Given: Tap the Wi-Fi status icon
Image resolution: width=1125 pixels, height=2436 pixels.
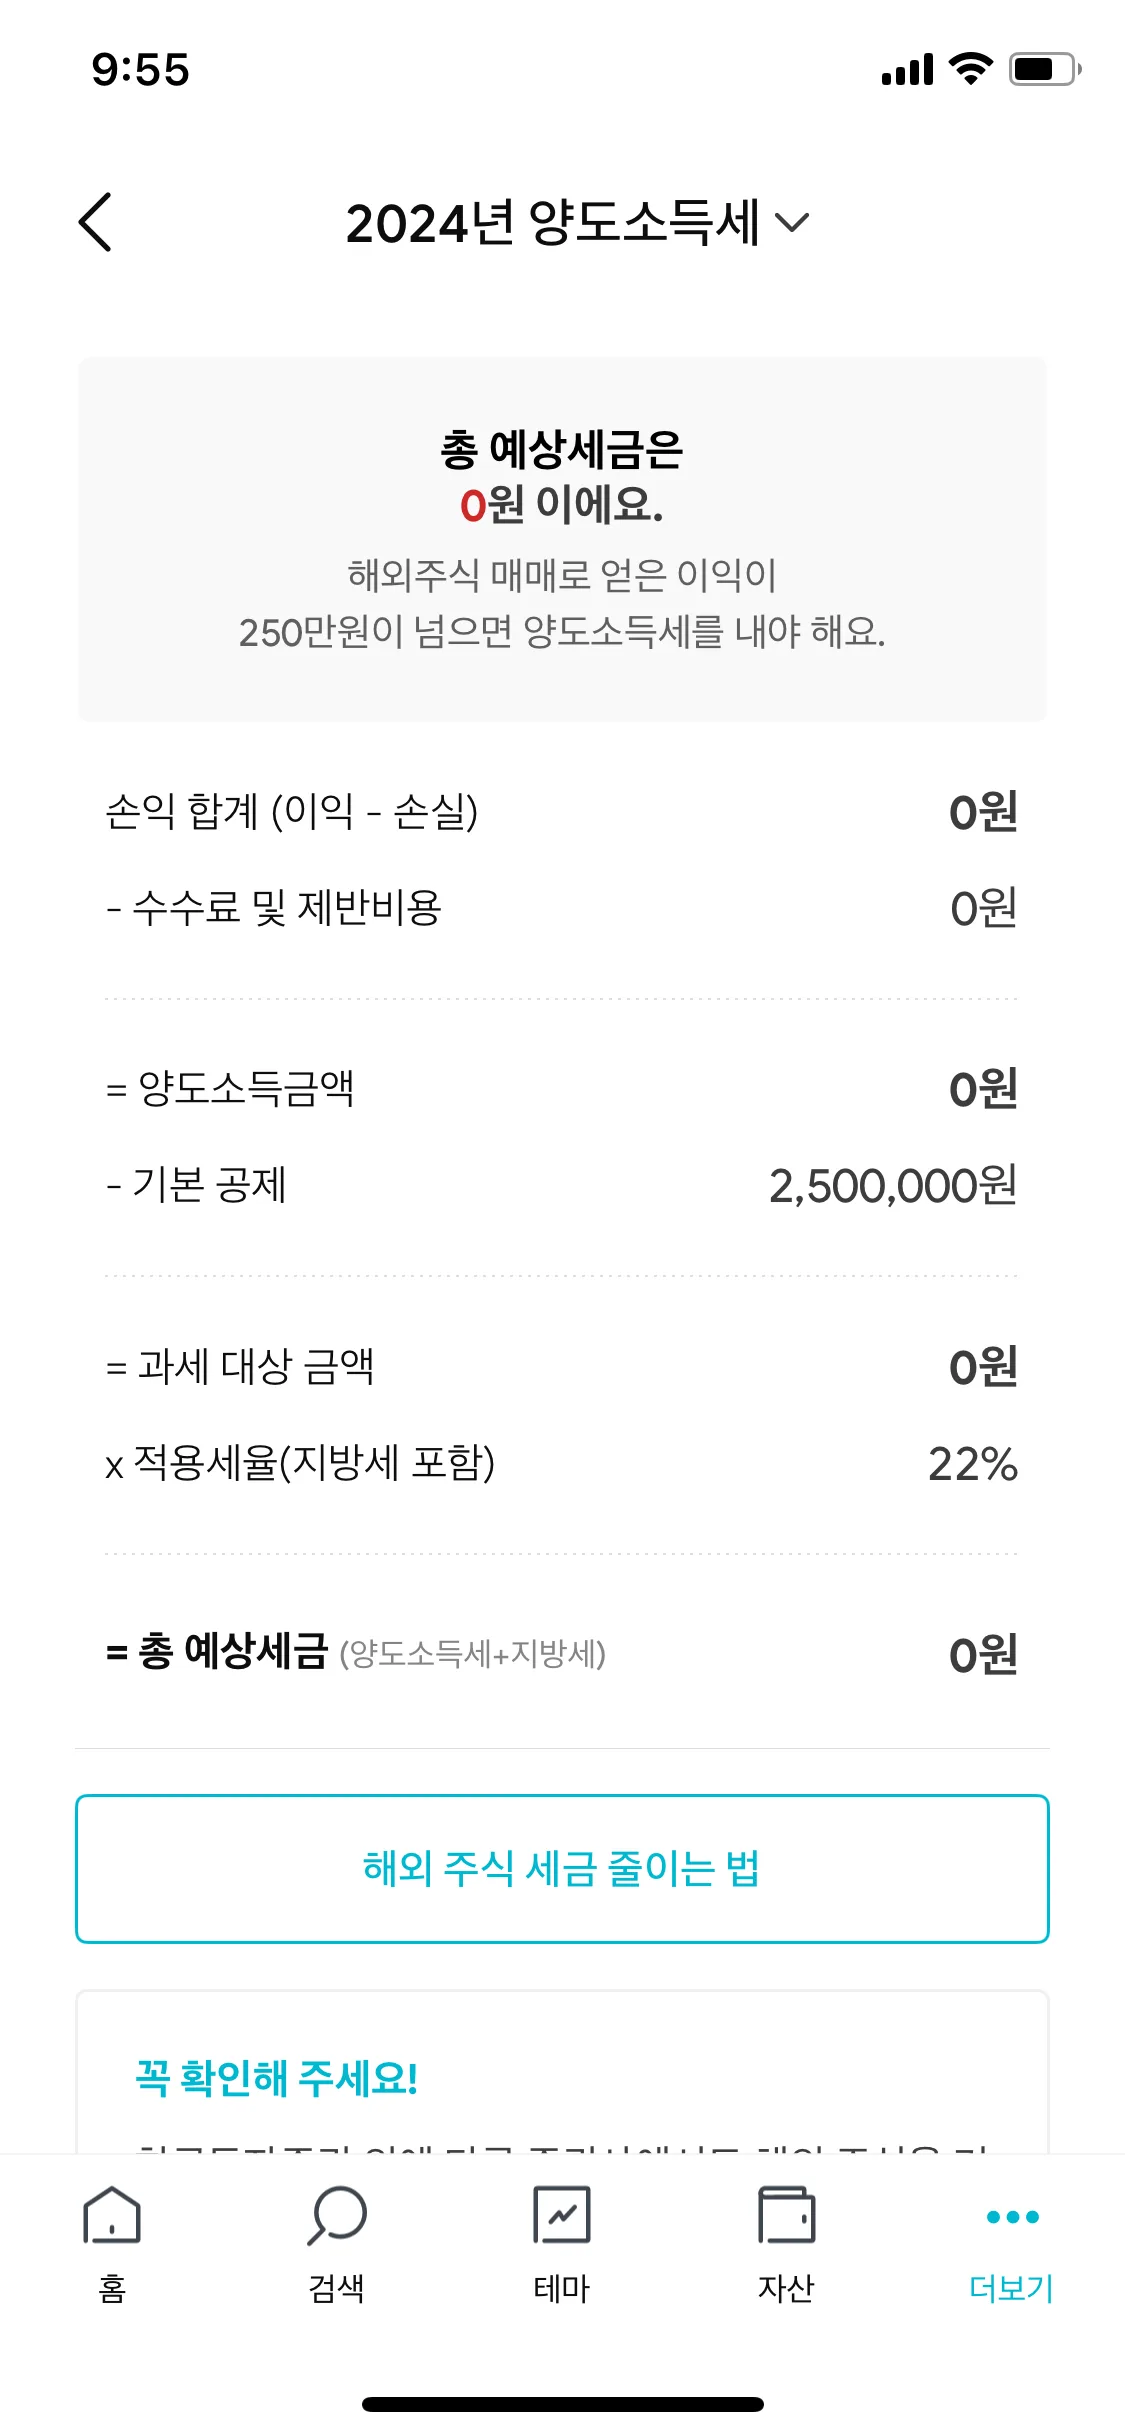Looking at the screenshot, I should click(970, 69).
